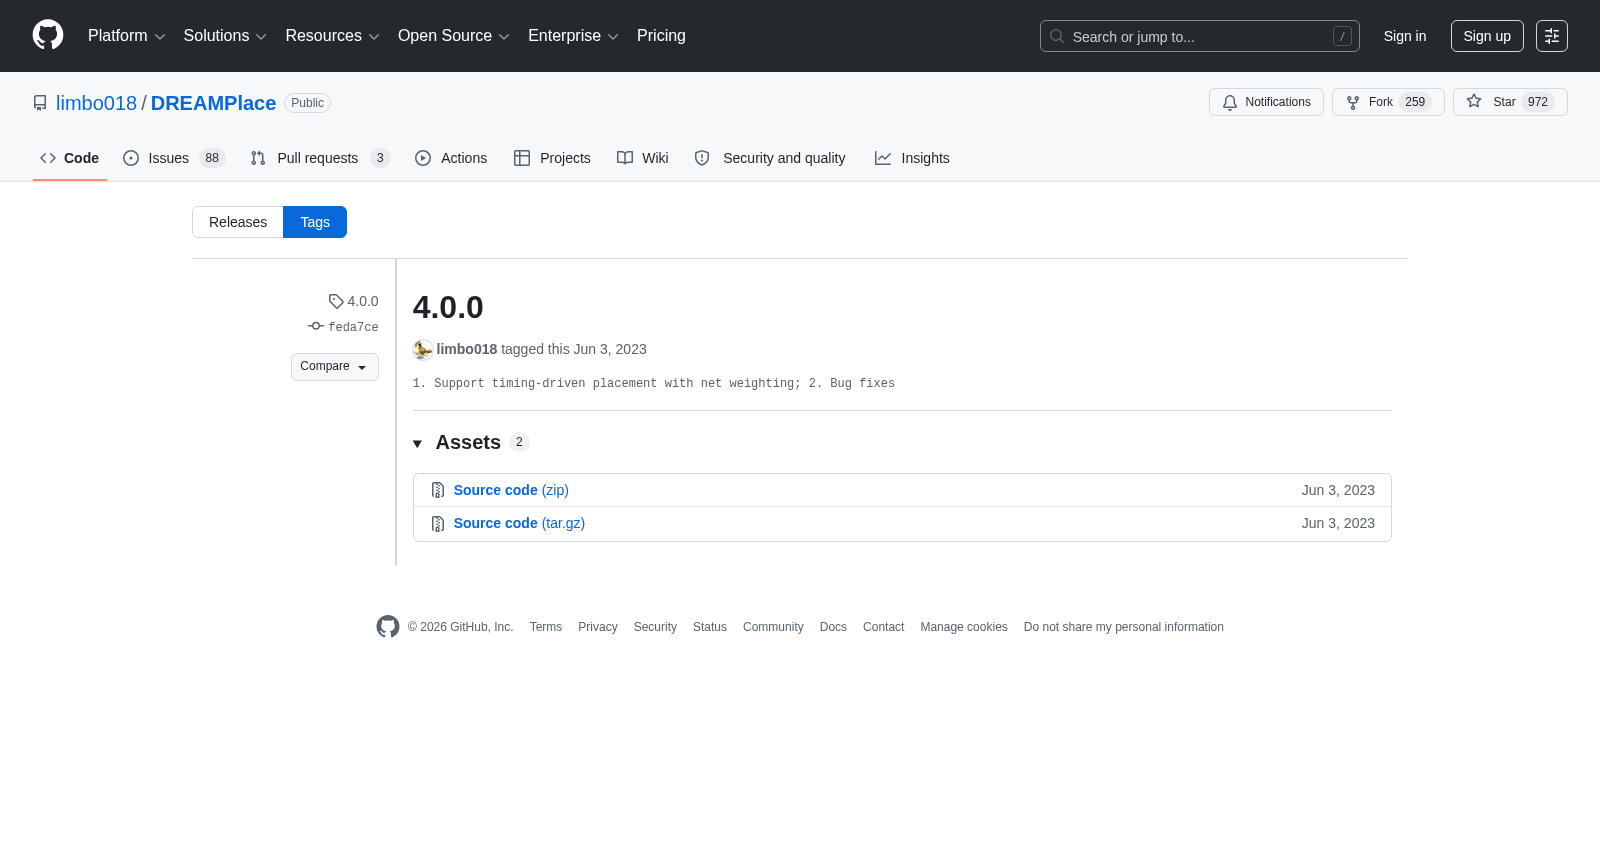1600x861 pixels.
Task: Click the repository icon beside limbo018
Action: pos(40,103)
